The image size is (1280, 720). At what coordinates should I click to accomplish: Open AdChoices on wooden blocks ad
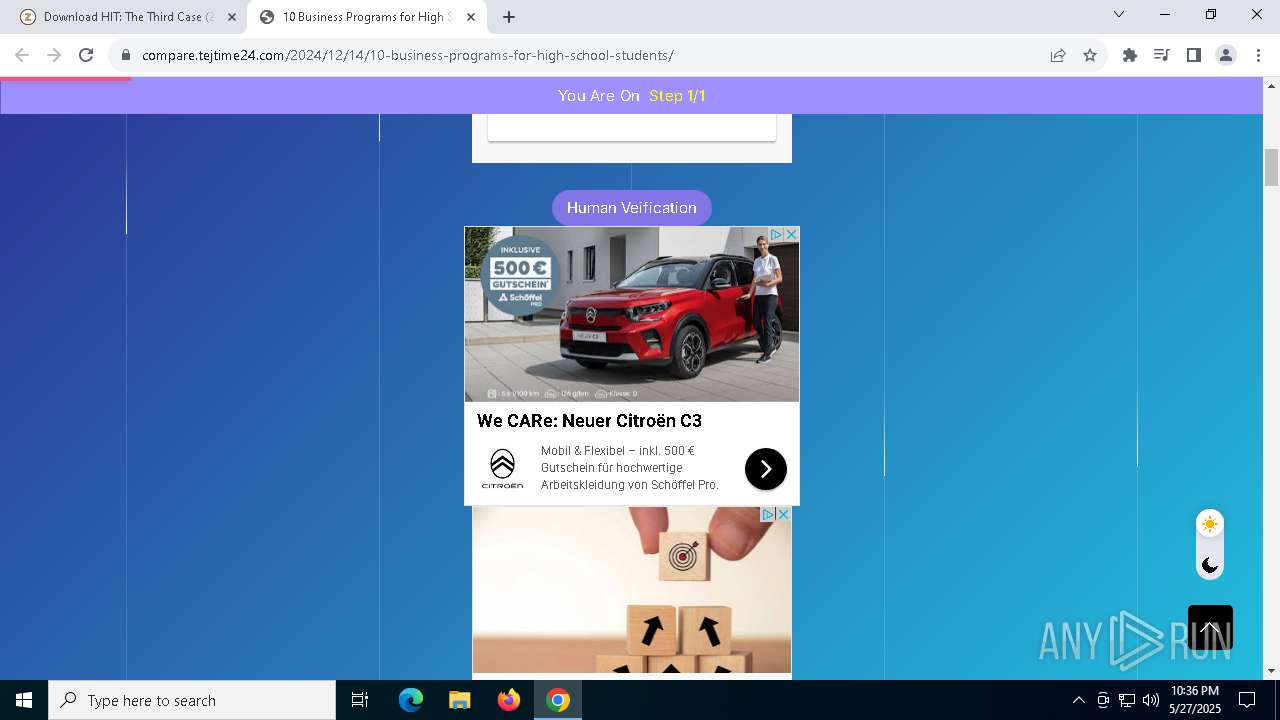point(768,514)
